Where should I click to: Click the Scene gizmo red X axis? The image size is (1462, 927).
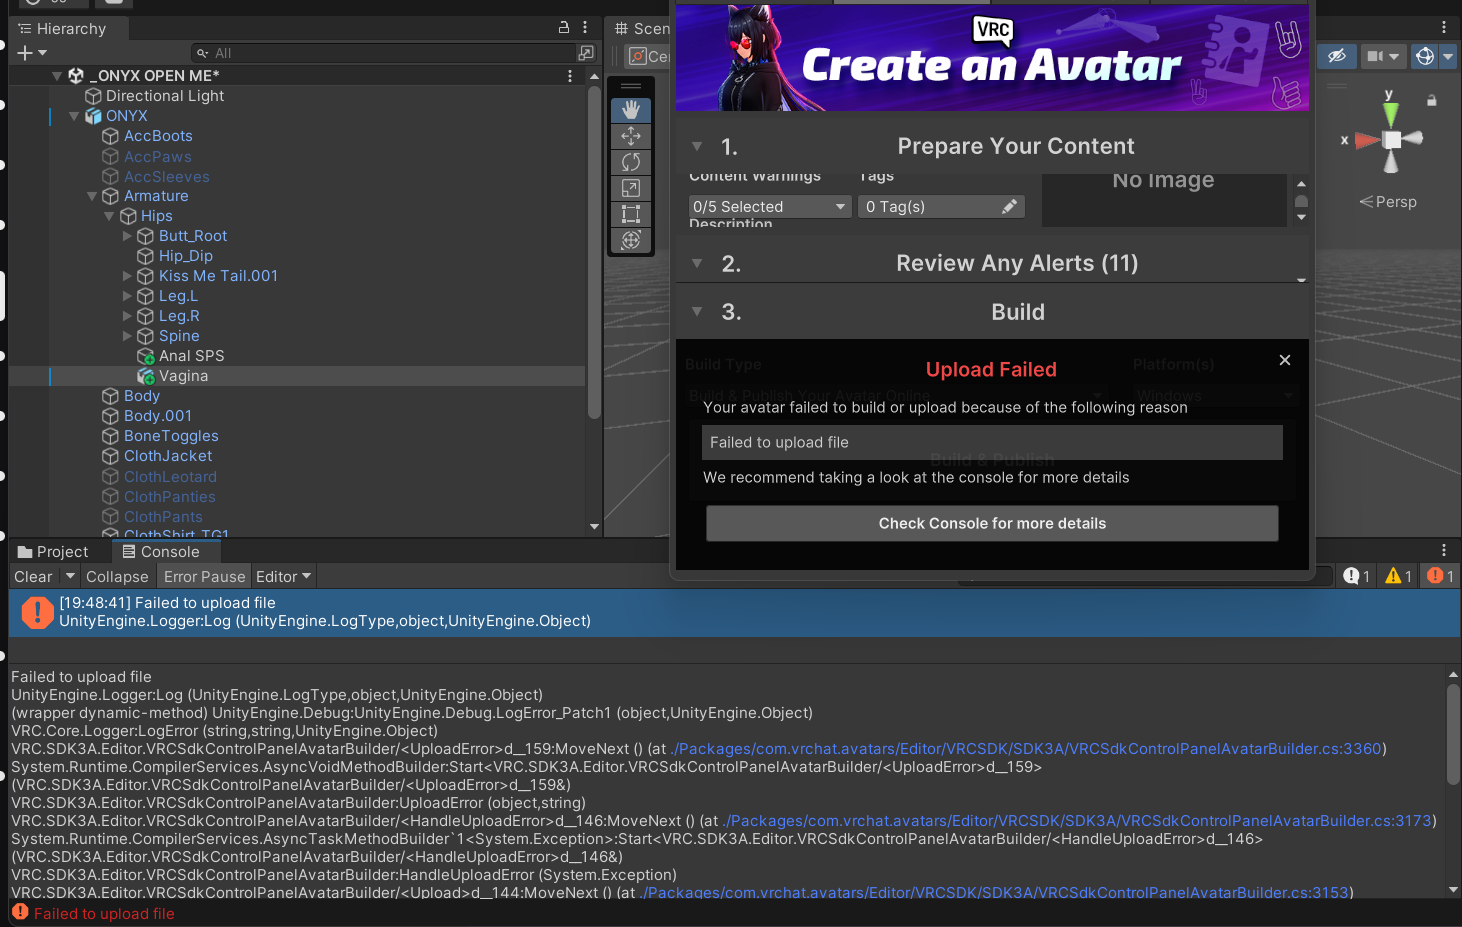tap(1364, 141)
